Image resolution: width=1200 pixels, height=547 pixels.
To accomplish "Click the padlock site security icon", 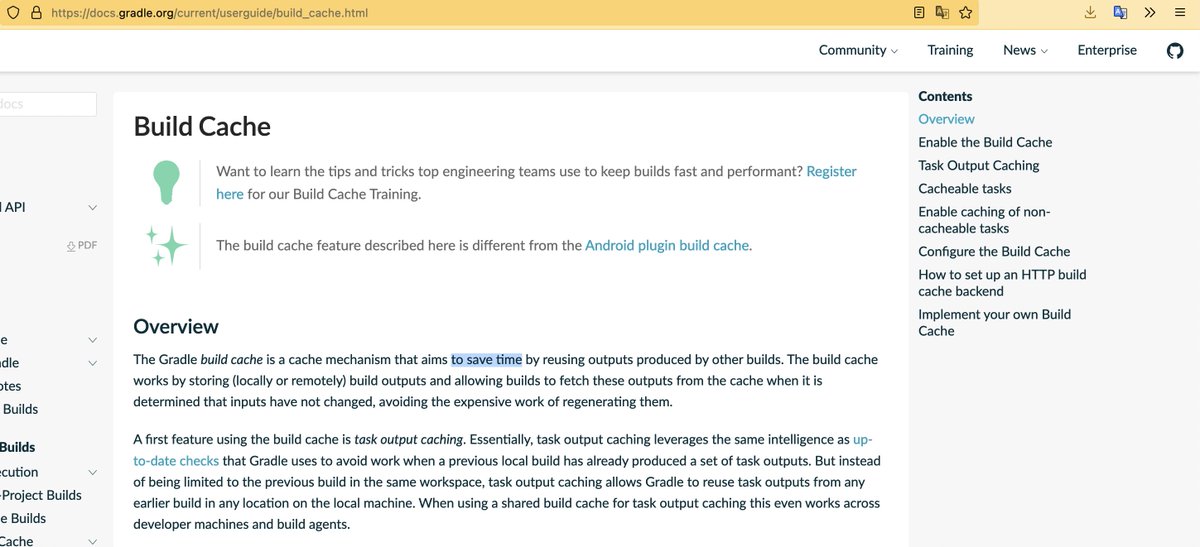I will click(36, 13).
